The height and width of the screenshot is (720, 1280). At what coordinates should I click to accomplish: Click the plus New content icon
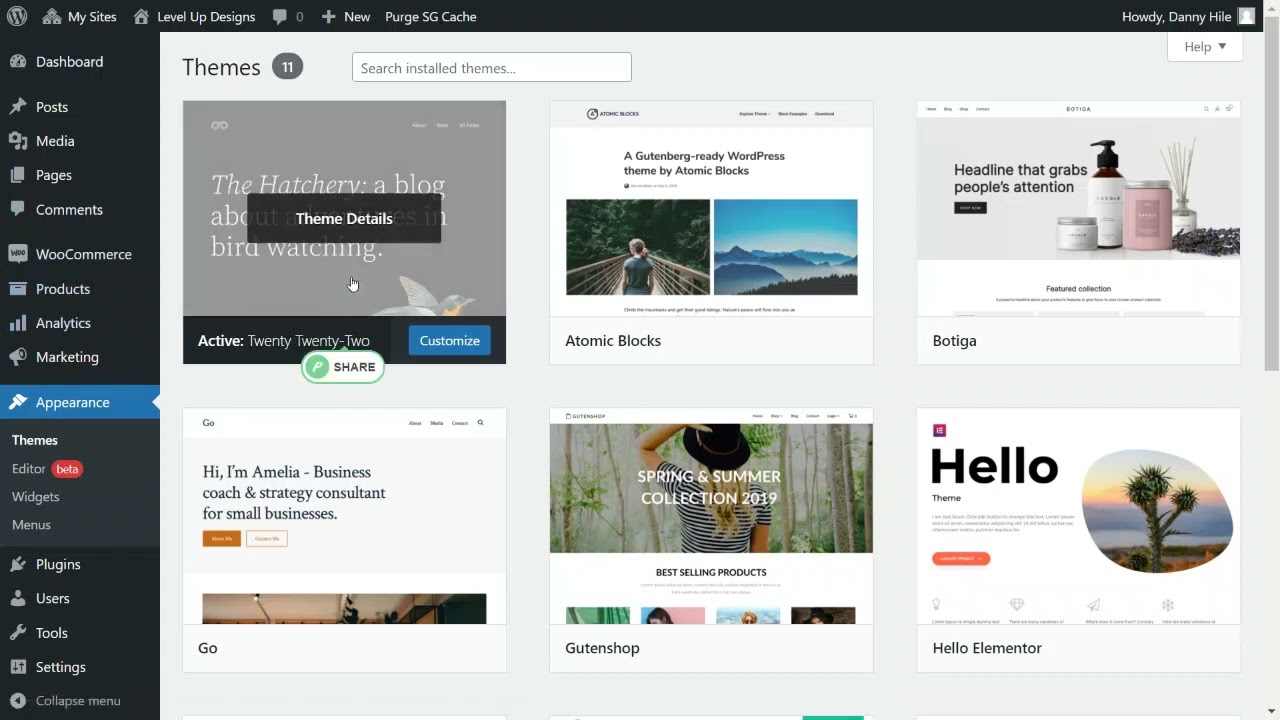click(328, 16)
